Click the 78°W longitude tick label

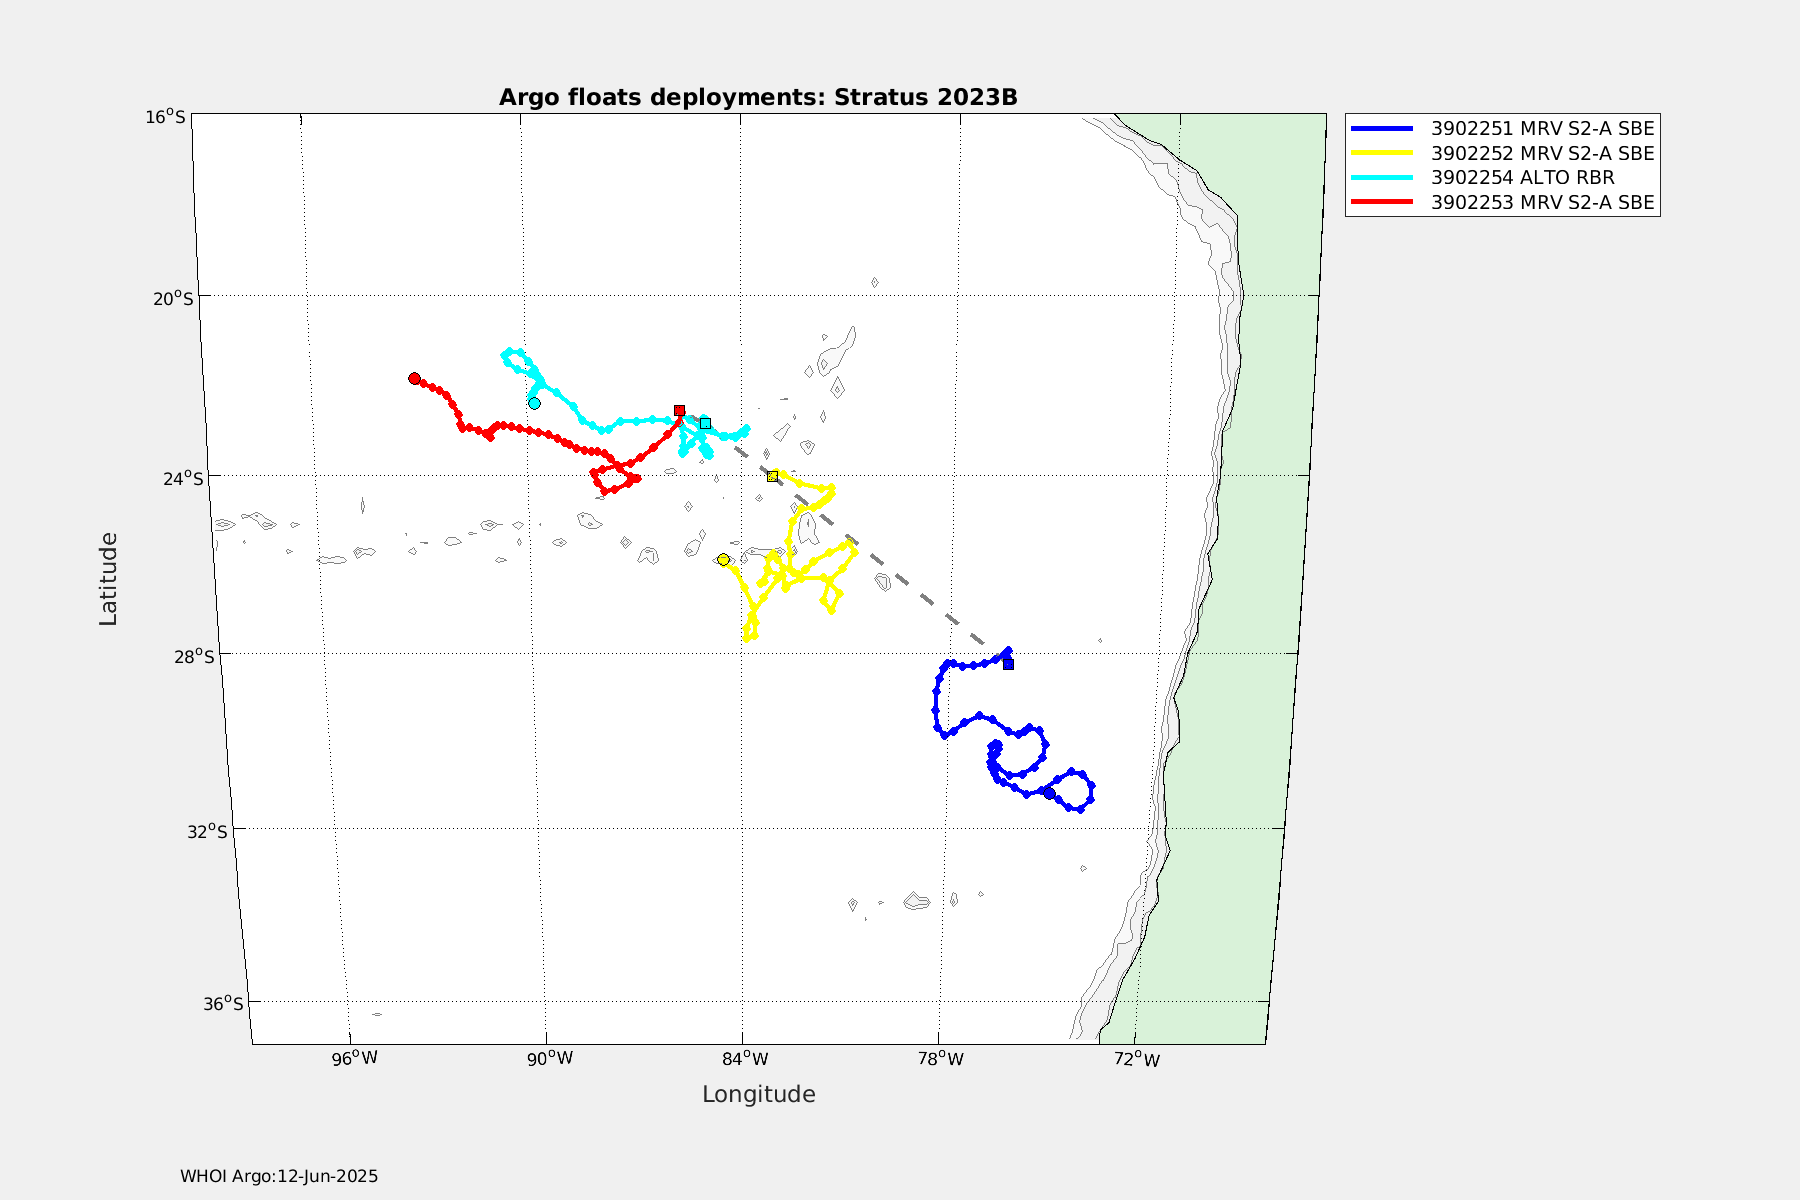[x=941, y=1058]
